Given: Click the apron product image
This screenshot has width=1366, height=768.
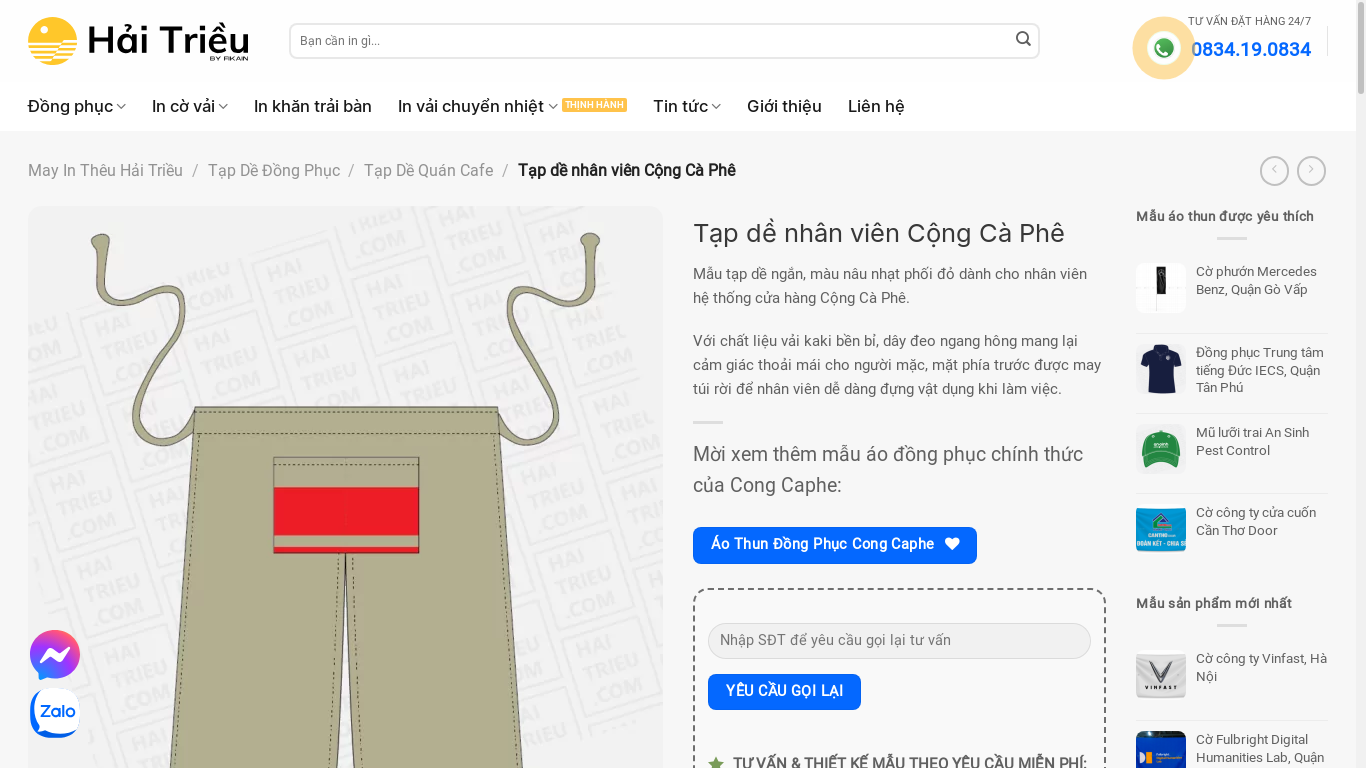Looking at the screenshot, I should point(345,487).
